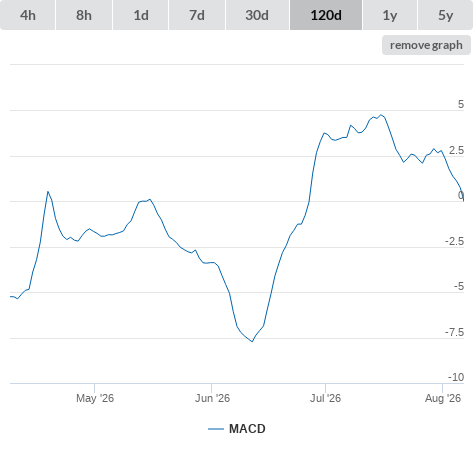Click the 5 y-axis value label
Viewport: 474px width, 455px height.
point(461,104)
